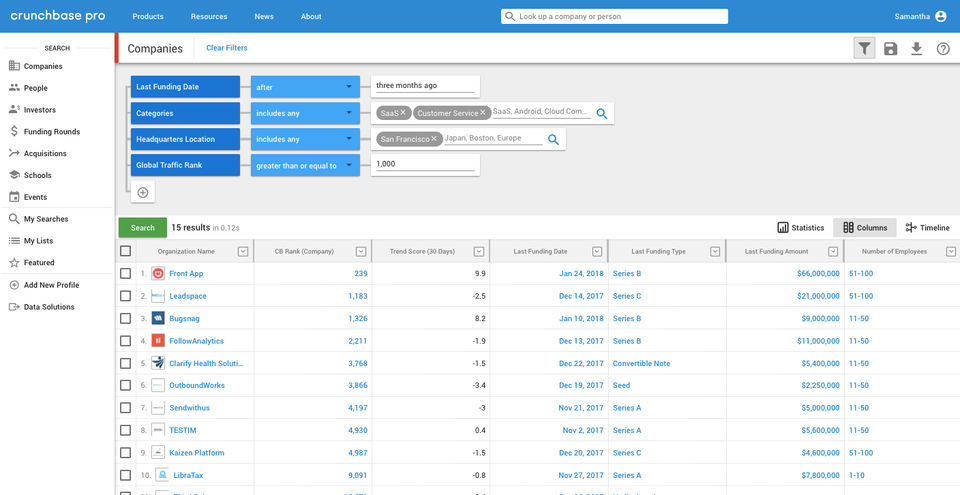Click the save search disk icon
The height and width of the screenshot is (495, 960).
click(x=890, y=49)
